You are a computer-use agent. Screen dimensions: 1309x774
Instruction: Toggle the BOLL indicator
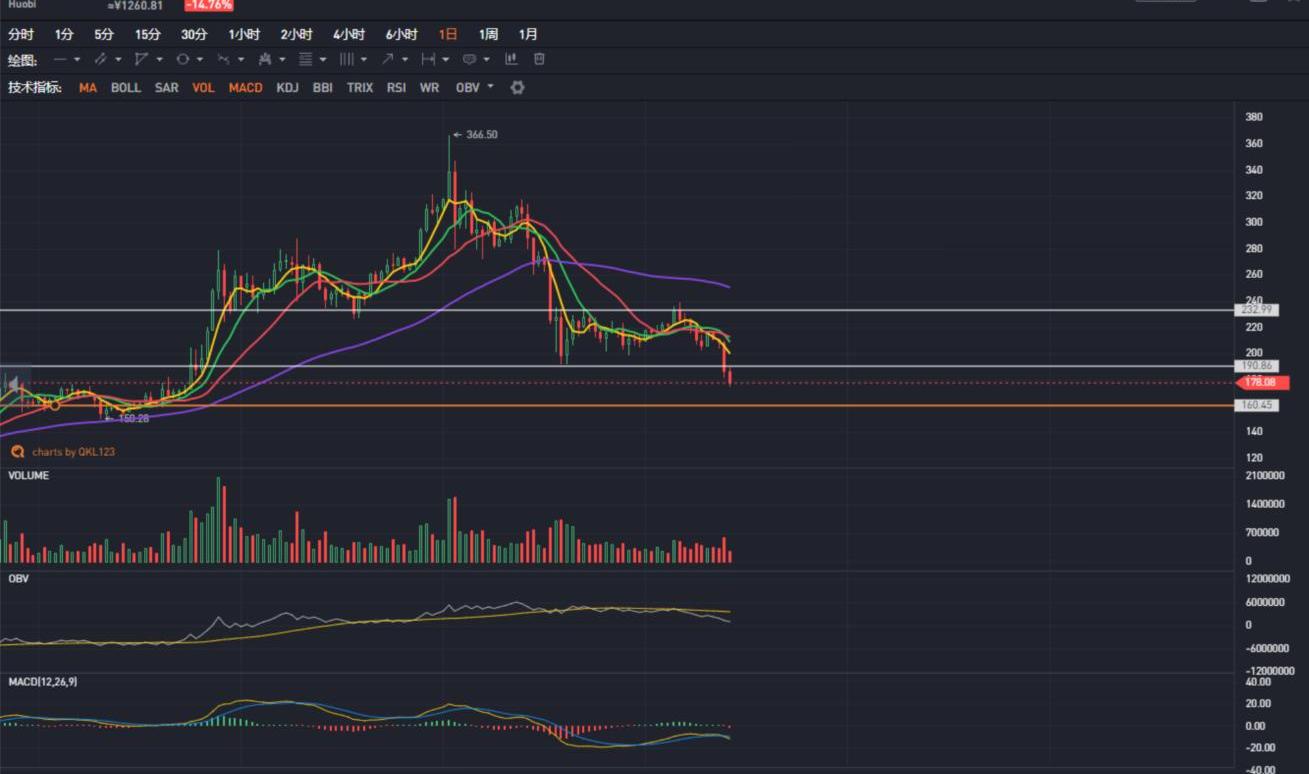(x=126, y=88)
